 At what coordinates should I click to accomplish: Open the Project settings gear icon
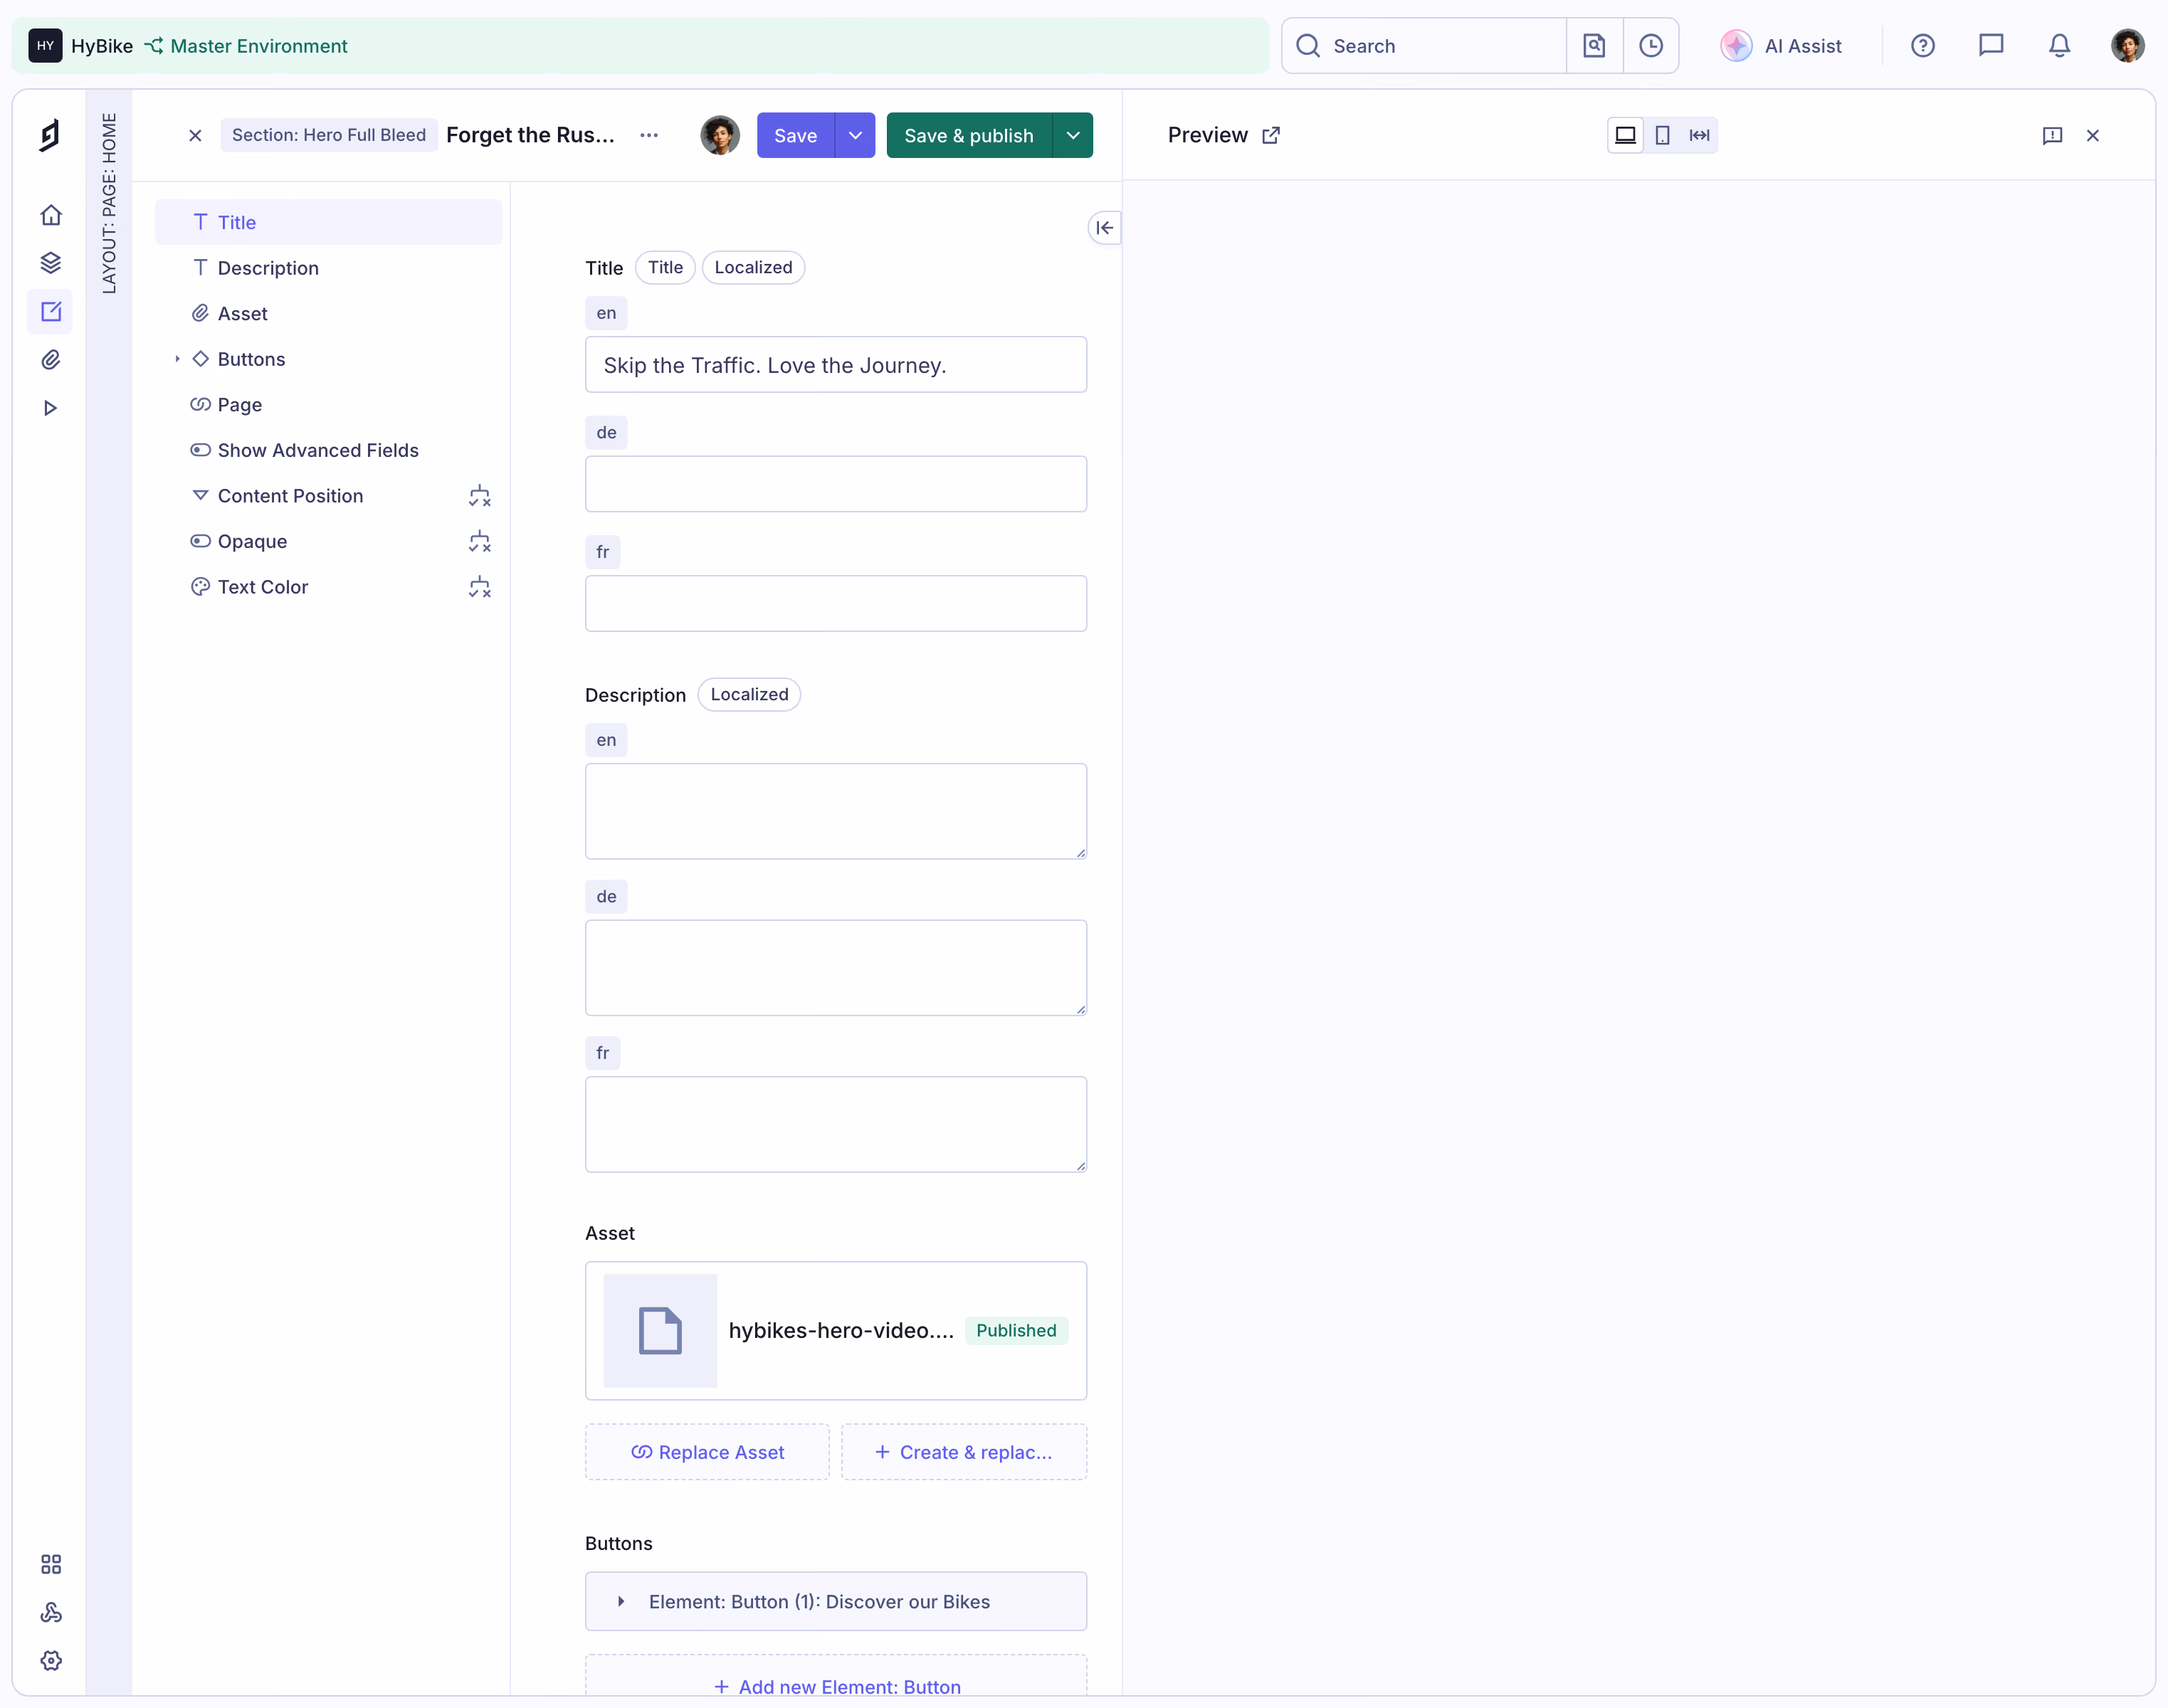51,1660
